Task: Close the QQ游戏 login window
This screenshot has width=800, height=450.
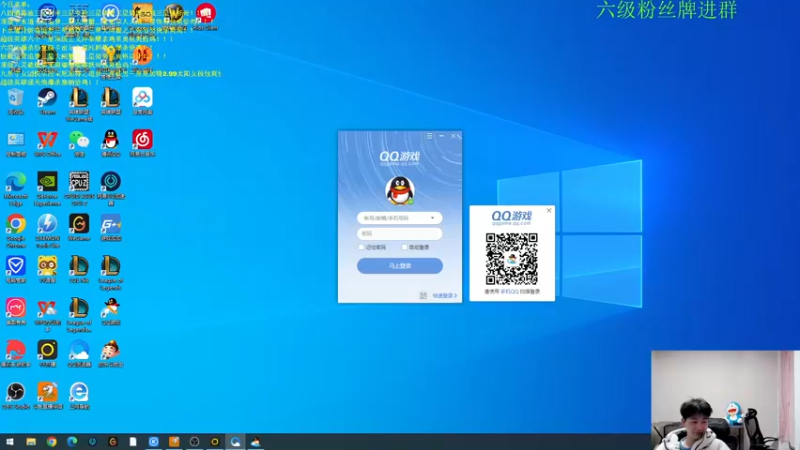Action: tap(454, 136)
